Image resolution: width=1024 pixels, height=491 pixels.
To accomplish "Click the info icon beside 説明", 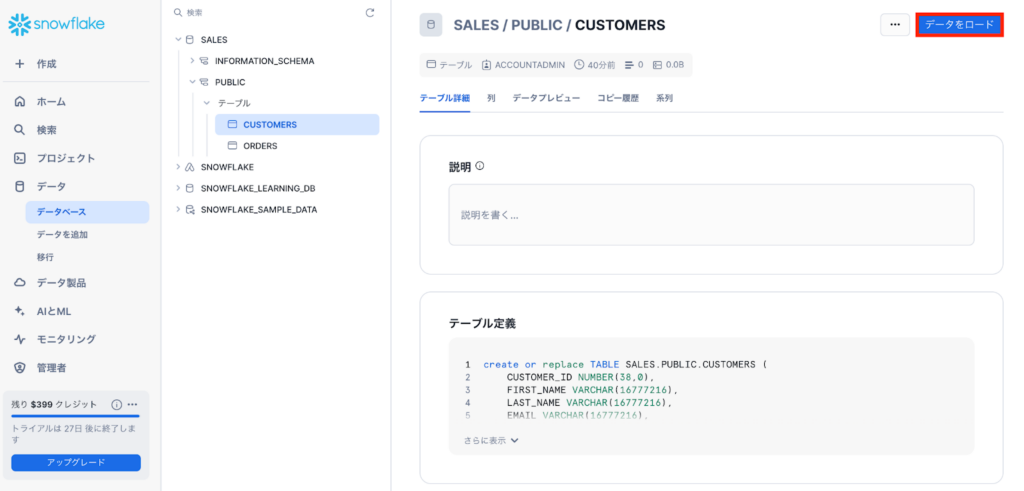I will tap(480, 166).
